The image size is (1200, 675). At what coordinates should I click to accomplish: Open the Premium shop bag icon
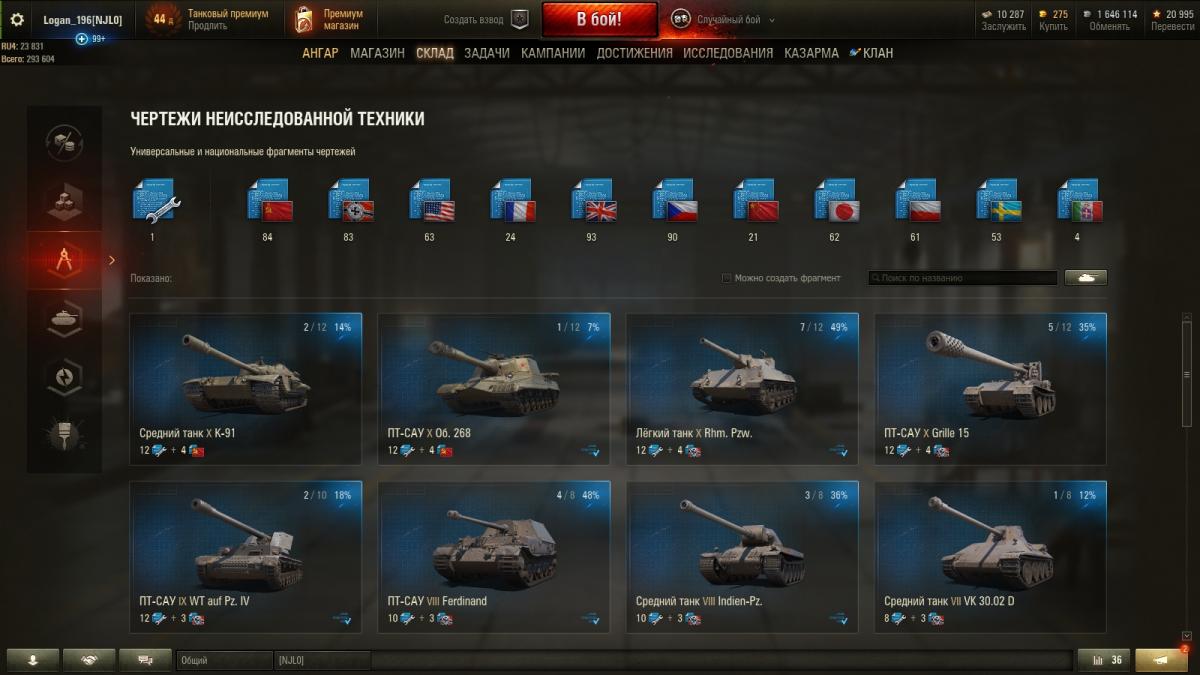[304, 19]
